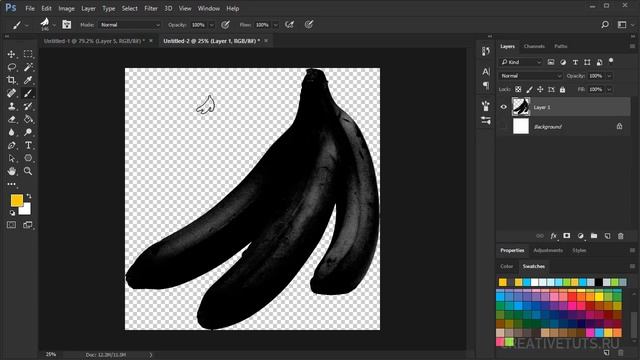The image size is (640, 360).
Task: Create new fill or adjustment layer
Action: click(580, 236)
